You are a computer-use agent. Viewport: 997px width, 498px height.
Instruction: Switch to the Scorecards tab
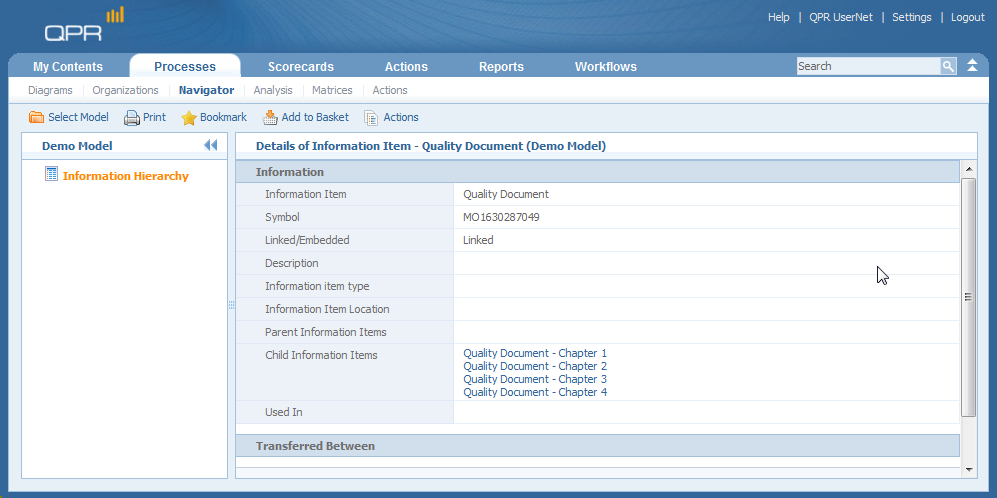300,67
